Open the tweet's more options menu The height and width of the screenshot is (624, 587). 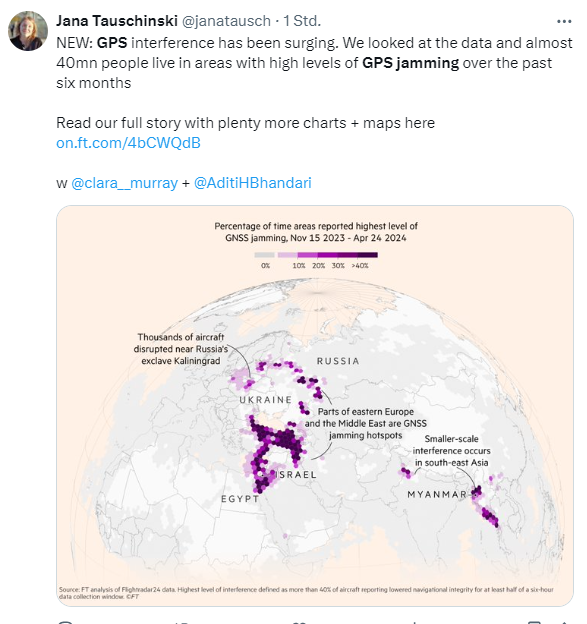click(x=564, y=21)
